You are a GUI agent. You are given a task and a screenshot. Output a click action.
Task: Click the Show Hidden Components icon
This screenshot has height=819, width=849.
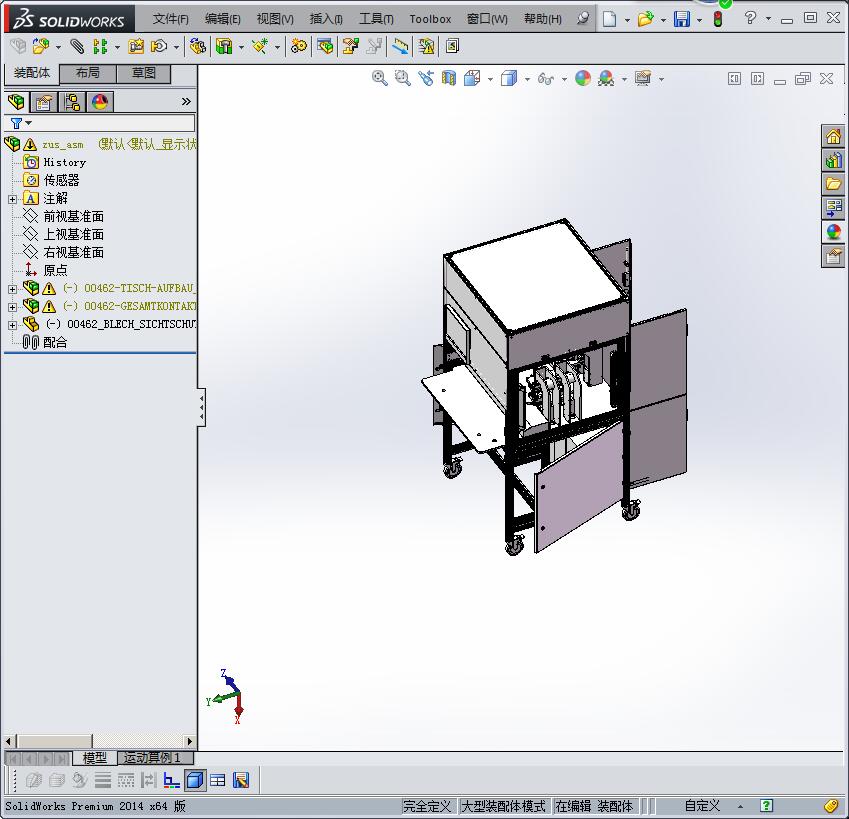click(198, 47)
